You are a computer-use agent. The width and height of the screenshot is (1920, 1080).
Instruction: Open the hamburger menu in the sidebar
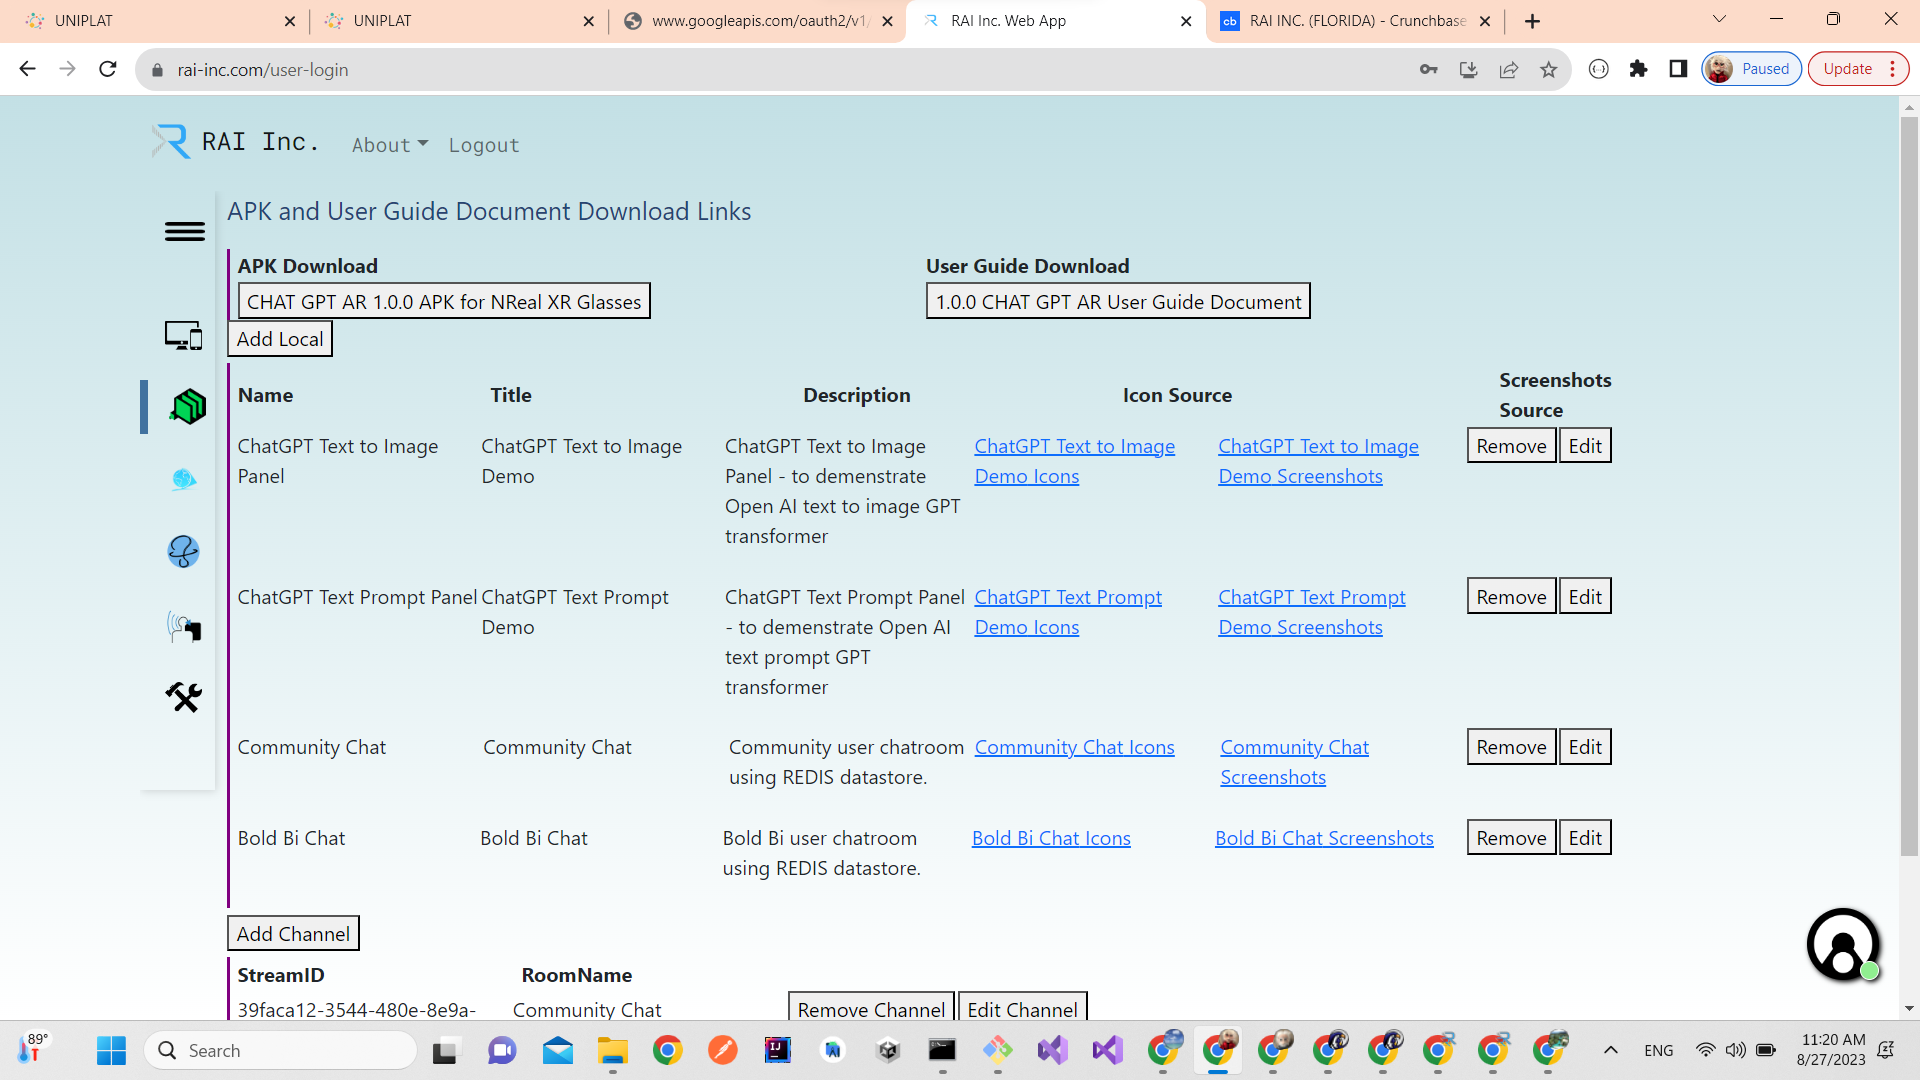184,231
